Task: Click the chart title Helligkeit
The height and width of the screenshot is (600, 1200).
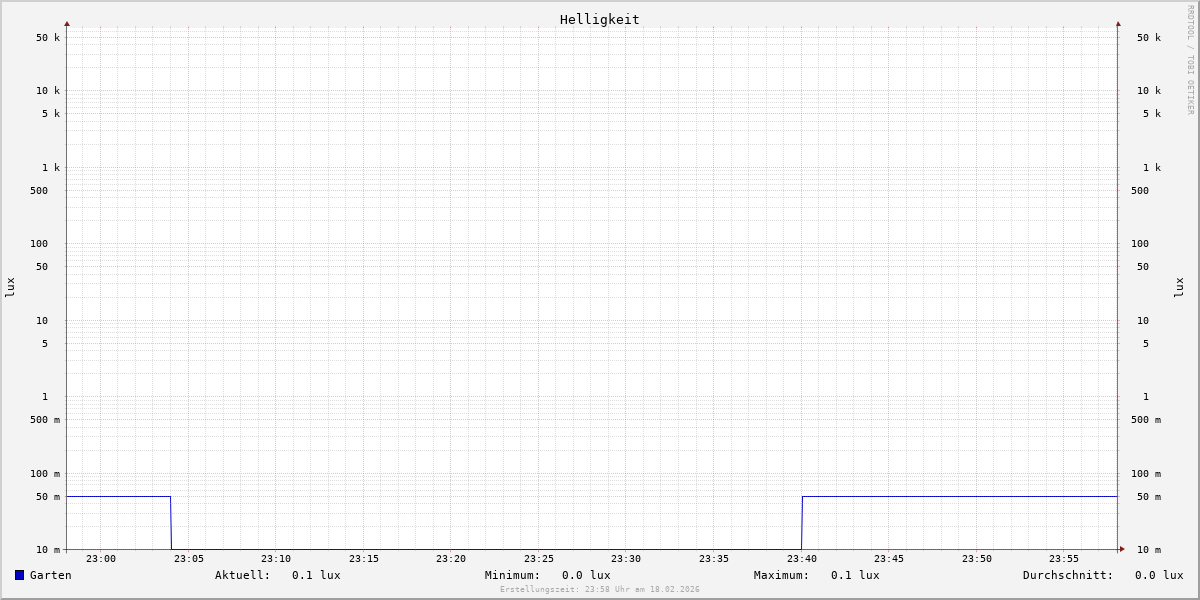Action: pyautogui.click(x=600, y=20)
